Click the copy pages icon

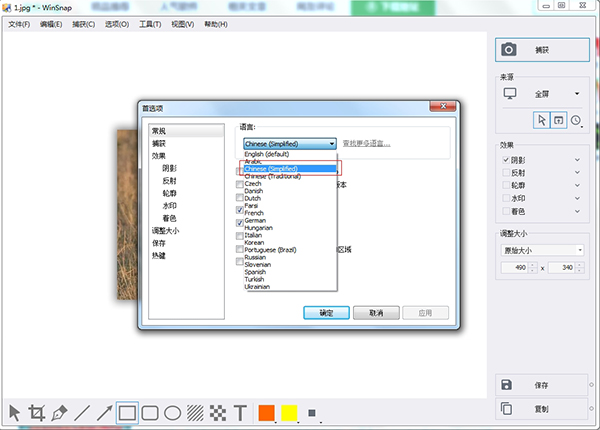pos(506,409)
